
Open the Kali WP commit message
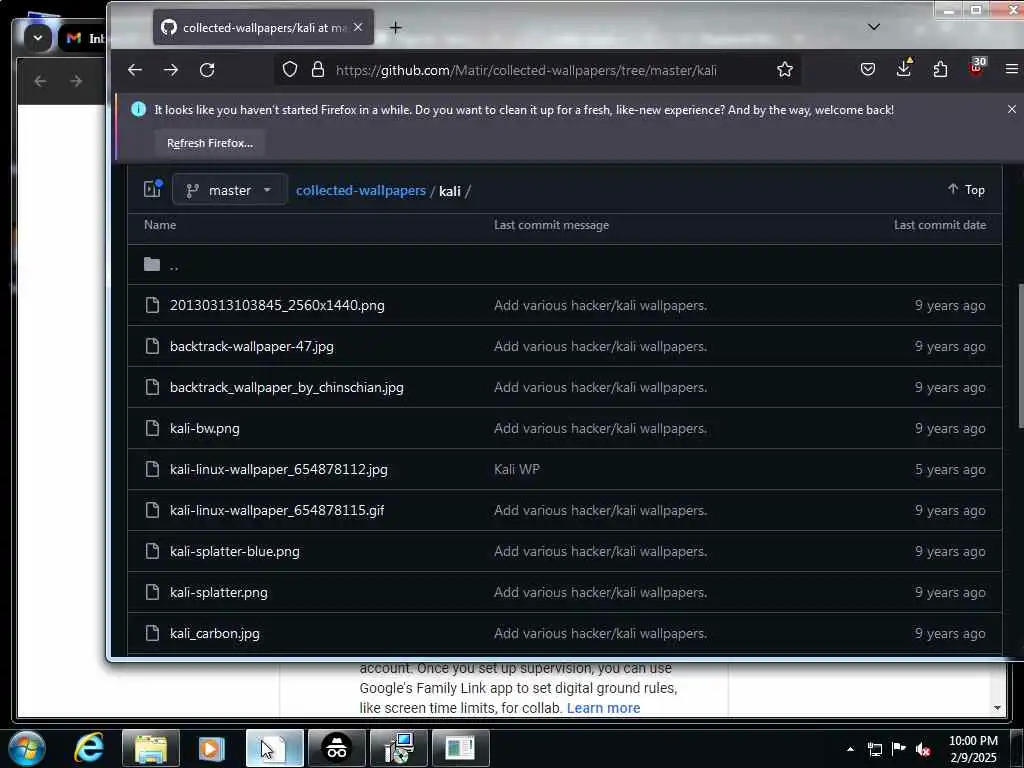517,470
